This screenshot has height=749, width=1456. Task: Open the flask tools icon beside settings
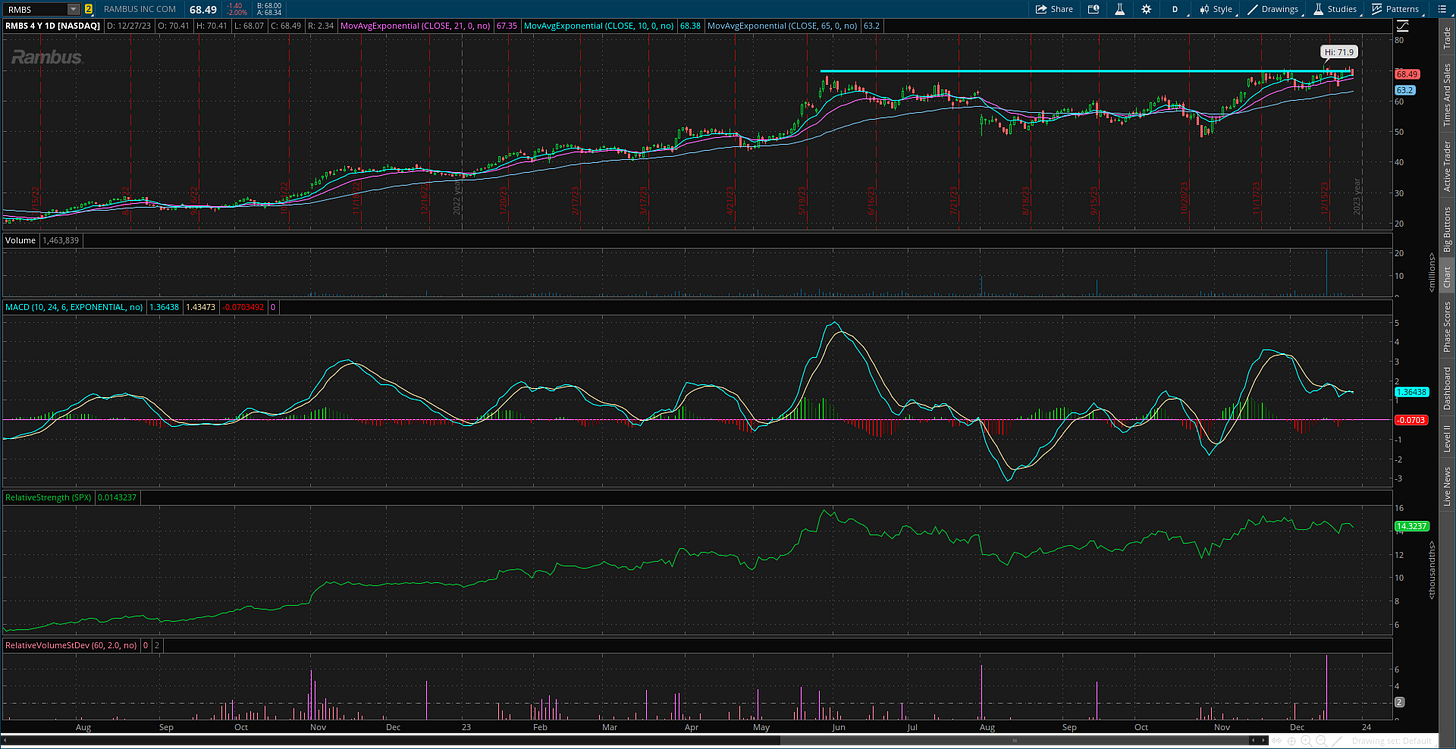(1120, 8)
